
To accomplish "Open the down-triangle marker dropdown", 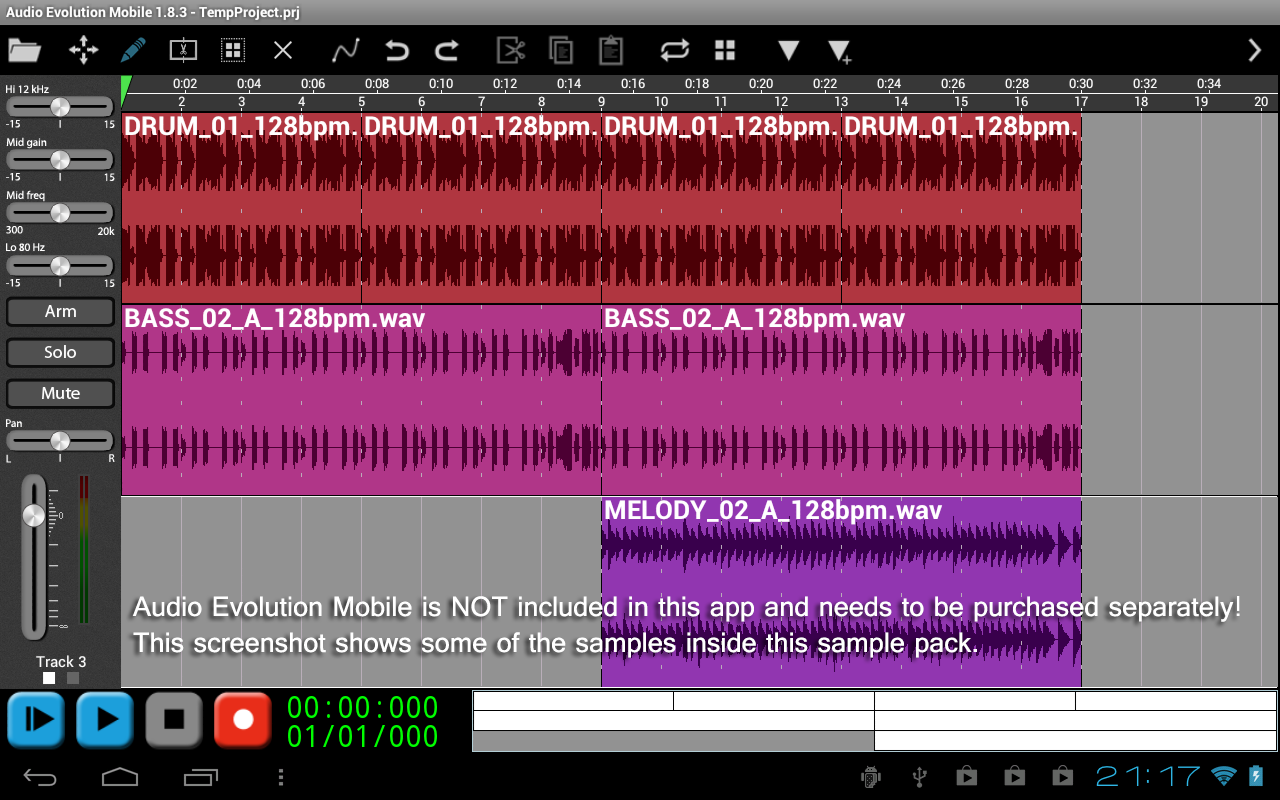I will (788, 50).
